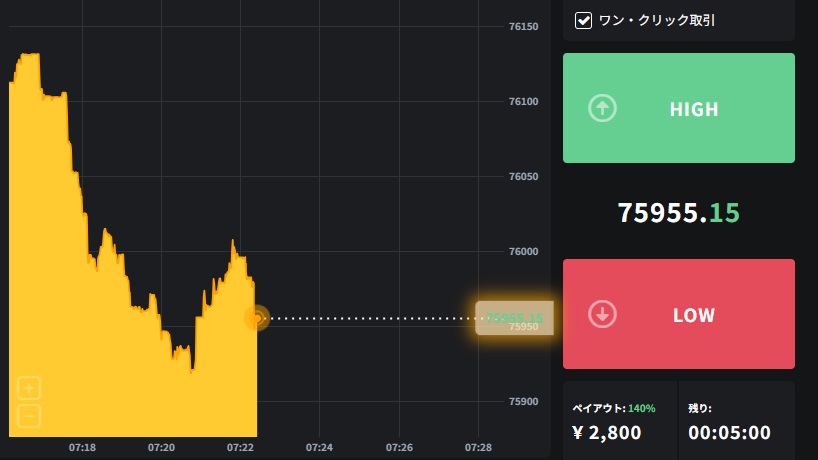Click the 07:18 time axis label
818x460 pixels.
(83, 447)
